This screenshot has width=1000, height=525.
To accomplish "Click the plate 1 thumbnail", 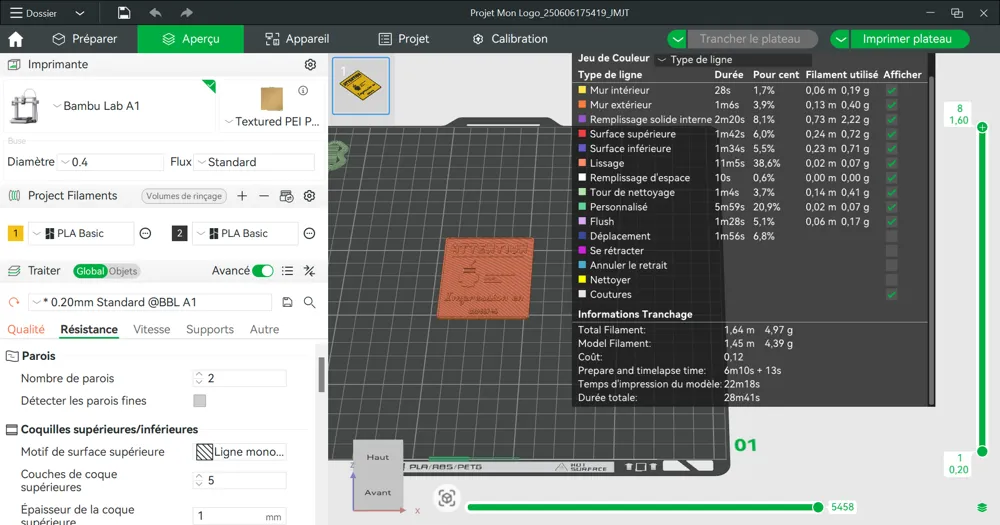I will [x=361, y=86].
